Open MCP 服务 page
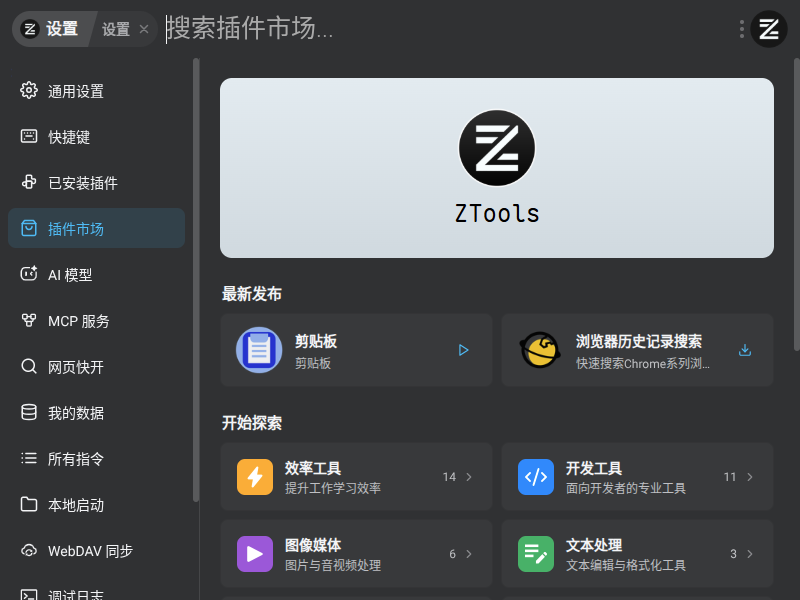This screenshot has width=800, height=600. coord(96,320)
